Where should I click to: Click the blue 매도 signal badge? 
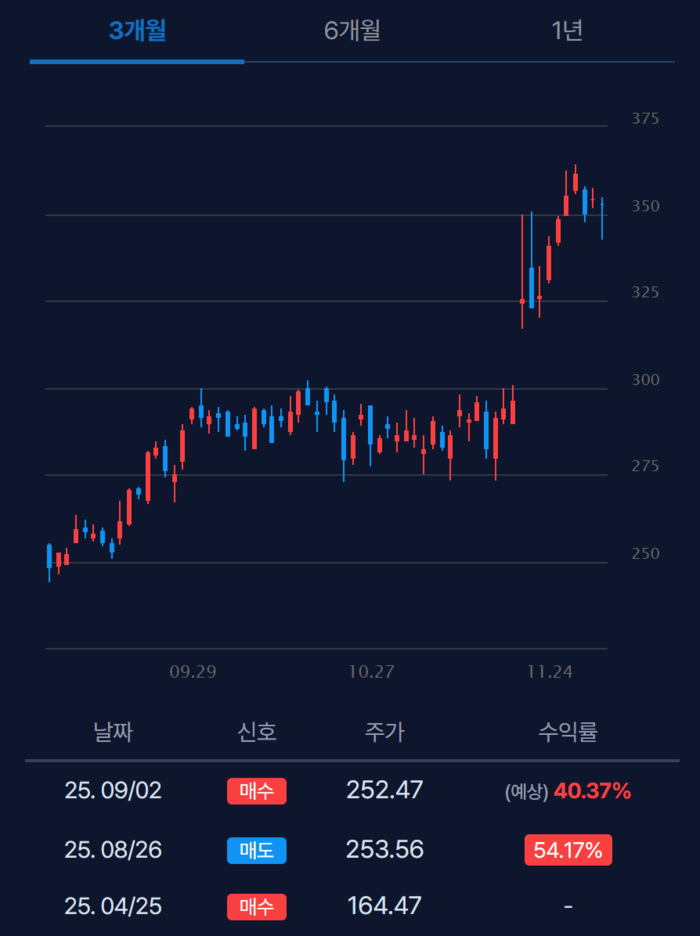click(256, 850)
